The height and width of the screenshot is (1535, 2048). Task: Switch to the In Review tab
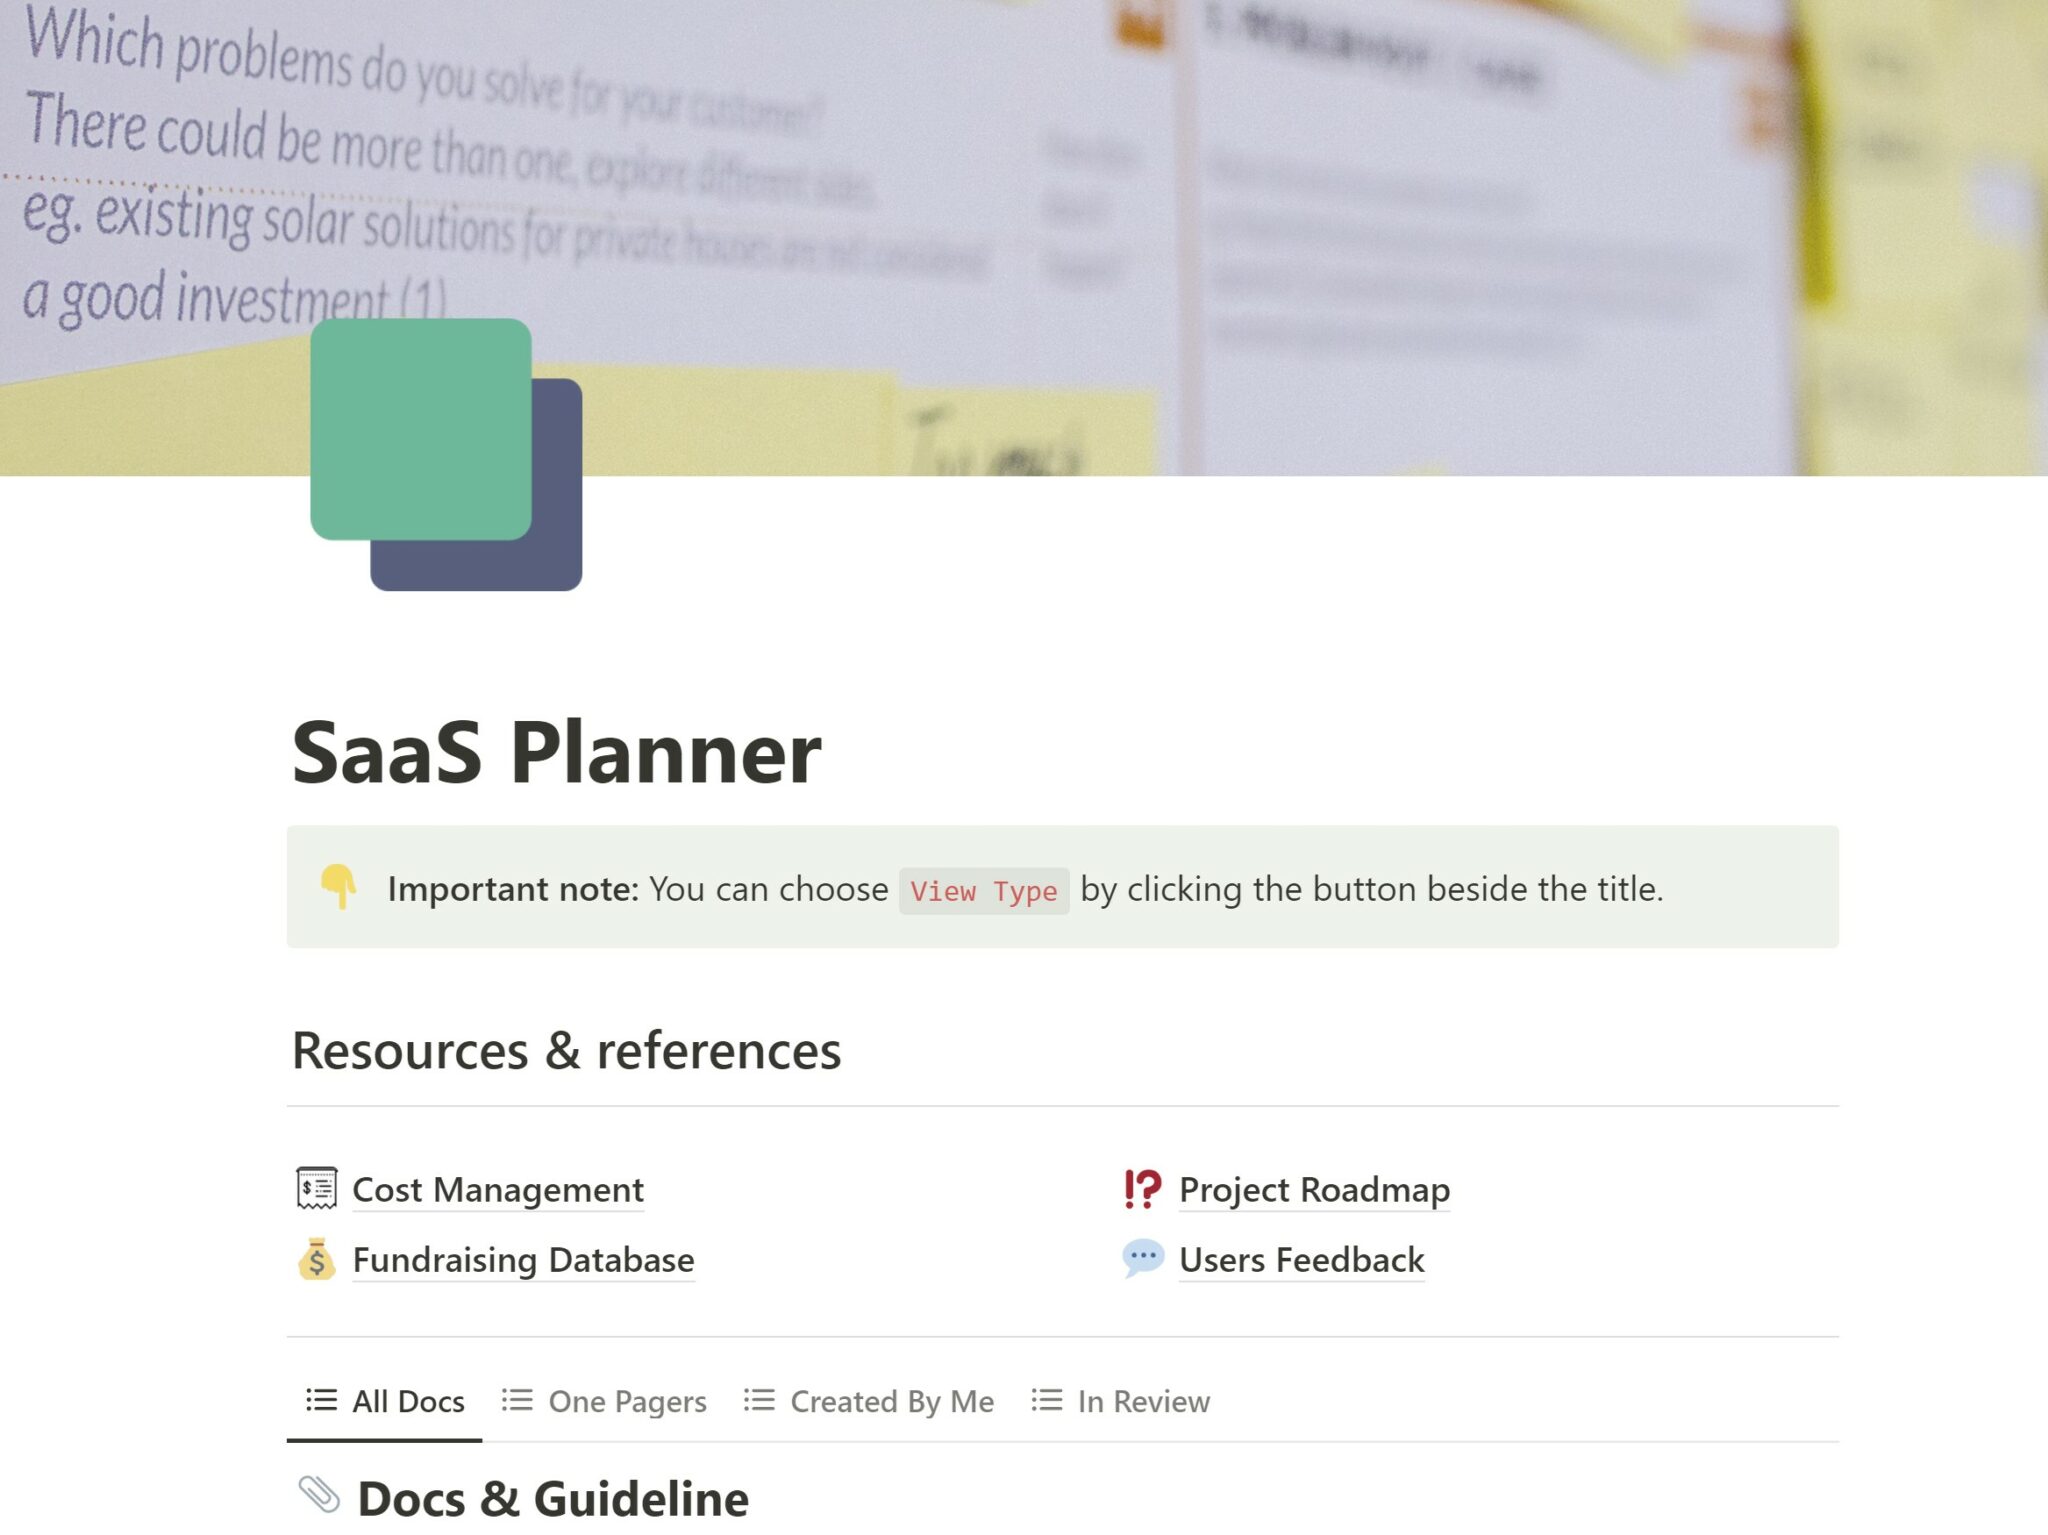[1143, 1401]
